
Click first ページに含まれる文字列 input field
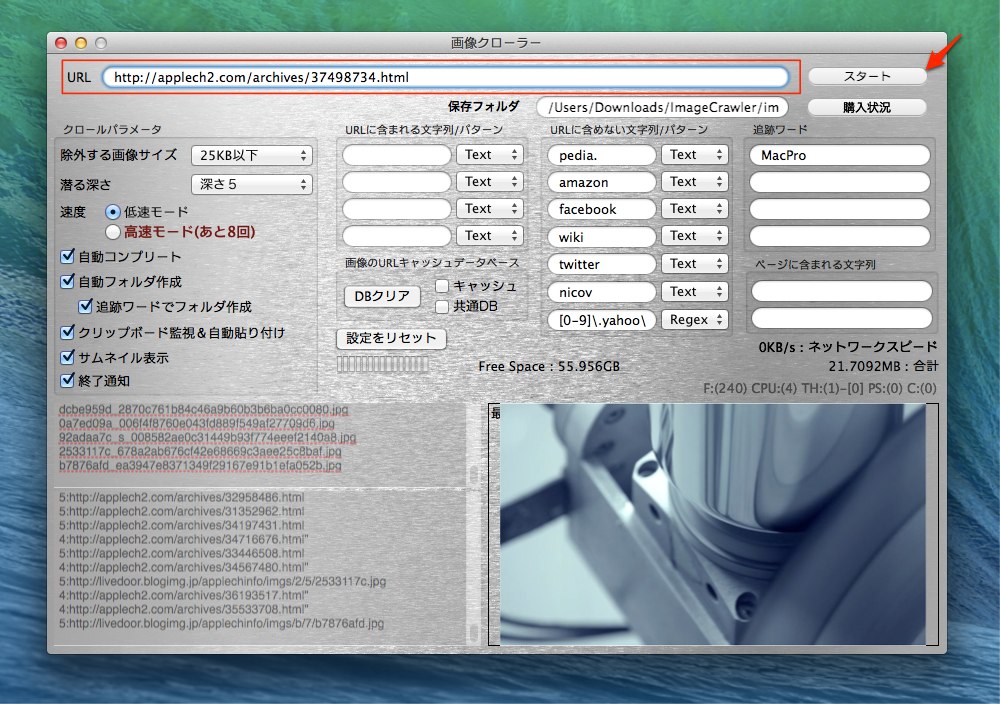point(841,291)
